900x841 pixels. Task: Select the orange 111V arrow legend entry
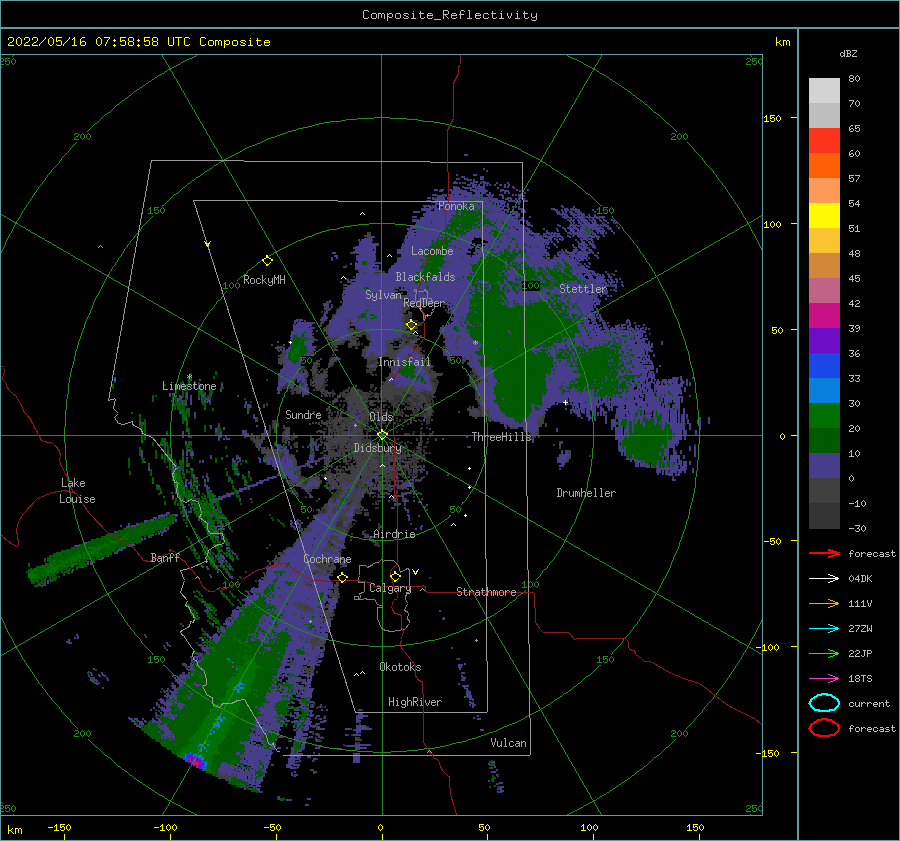824,603
